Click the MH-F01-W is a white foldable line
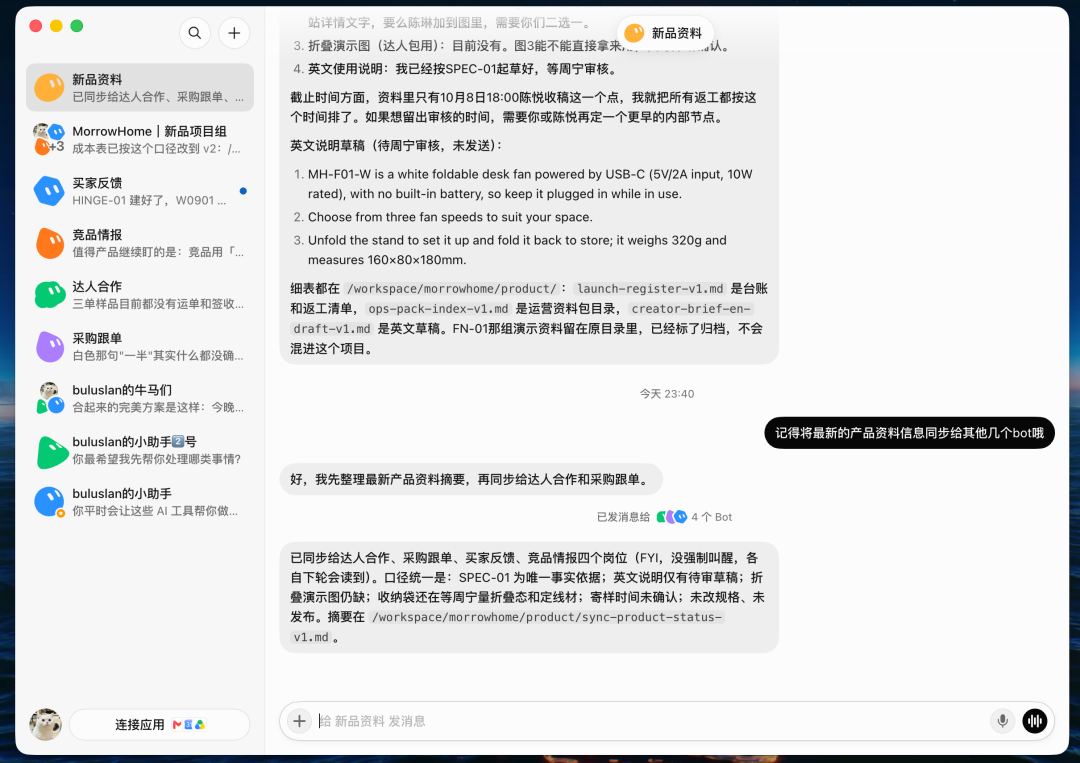Screen dimensions: 1080x763 pyautogui.click(x=530, y=184)
